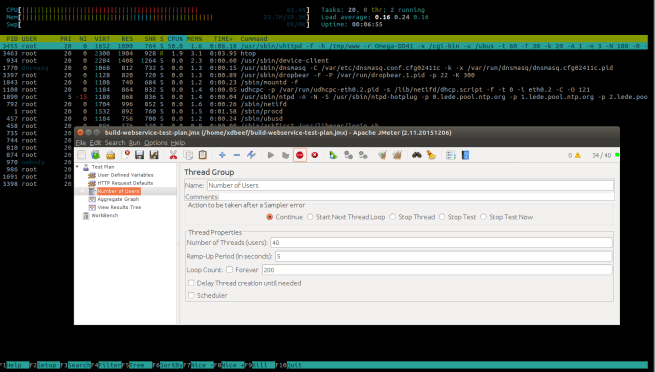Click the Open file toolbar icon
This screenshot has height=372, width=655.
point(110,155)
